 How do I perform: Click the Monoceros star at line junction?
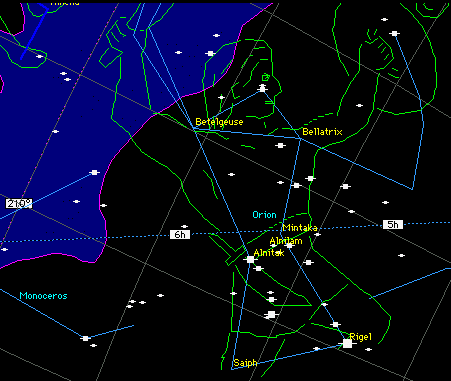click(x=85, y=338)
